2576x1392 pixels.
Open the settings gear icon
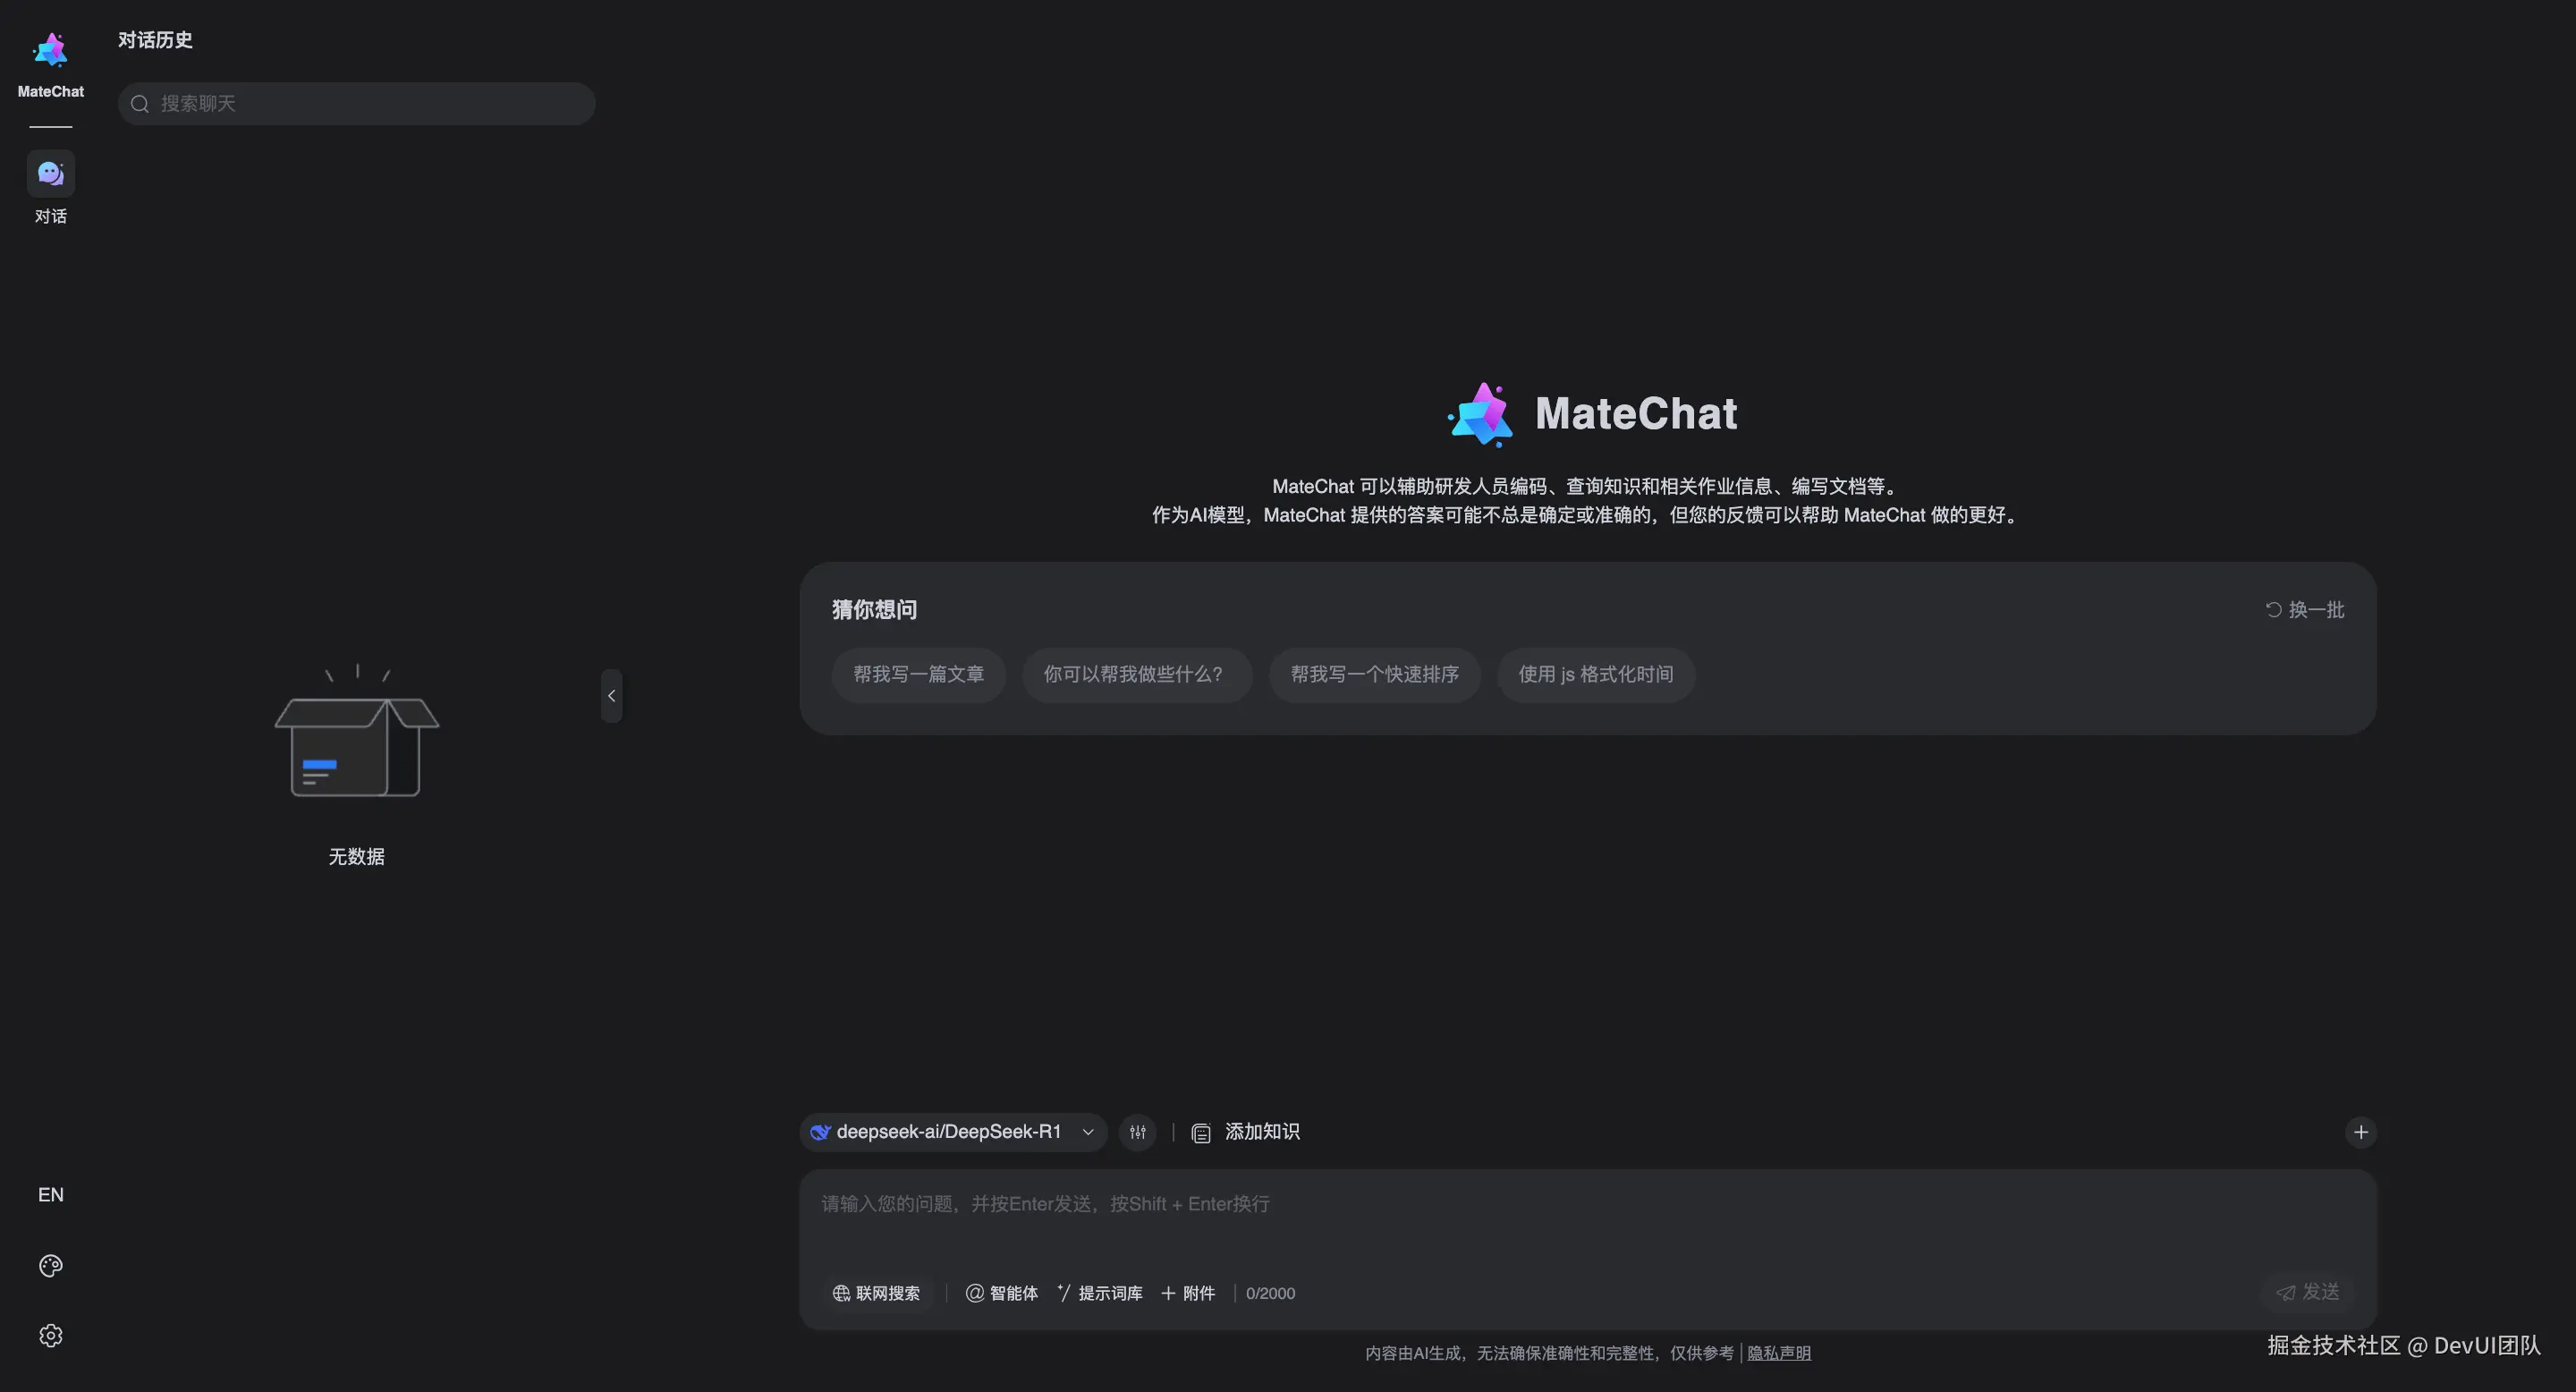[50, 1335]
